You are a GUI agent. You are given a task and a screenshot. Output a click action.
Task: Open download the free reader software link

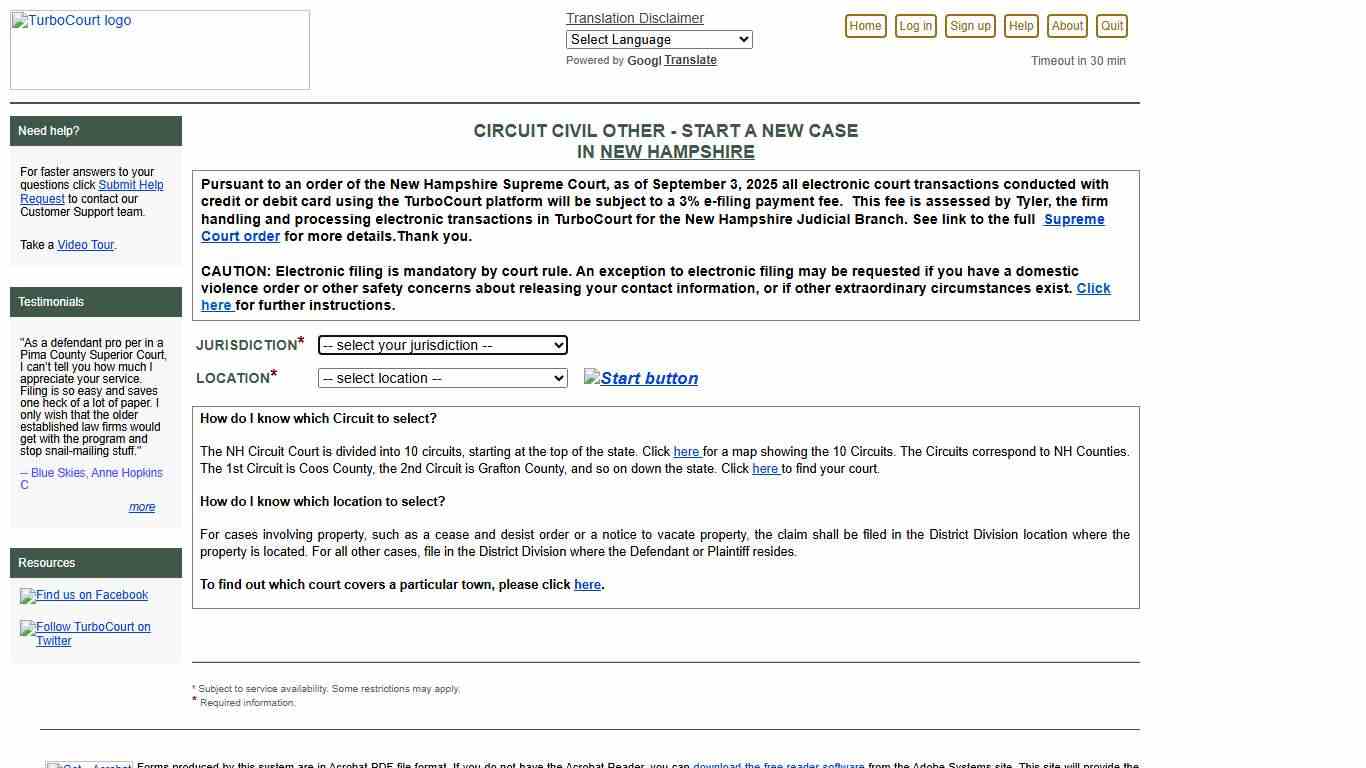pyautogui.click(x=778, y=765)
